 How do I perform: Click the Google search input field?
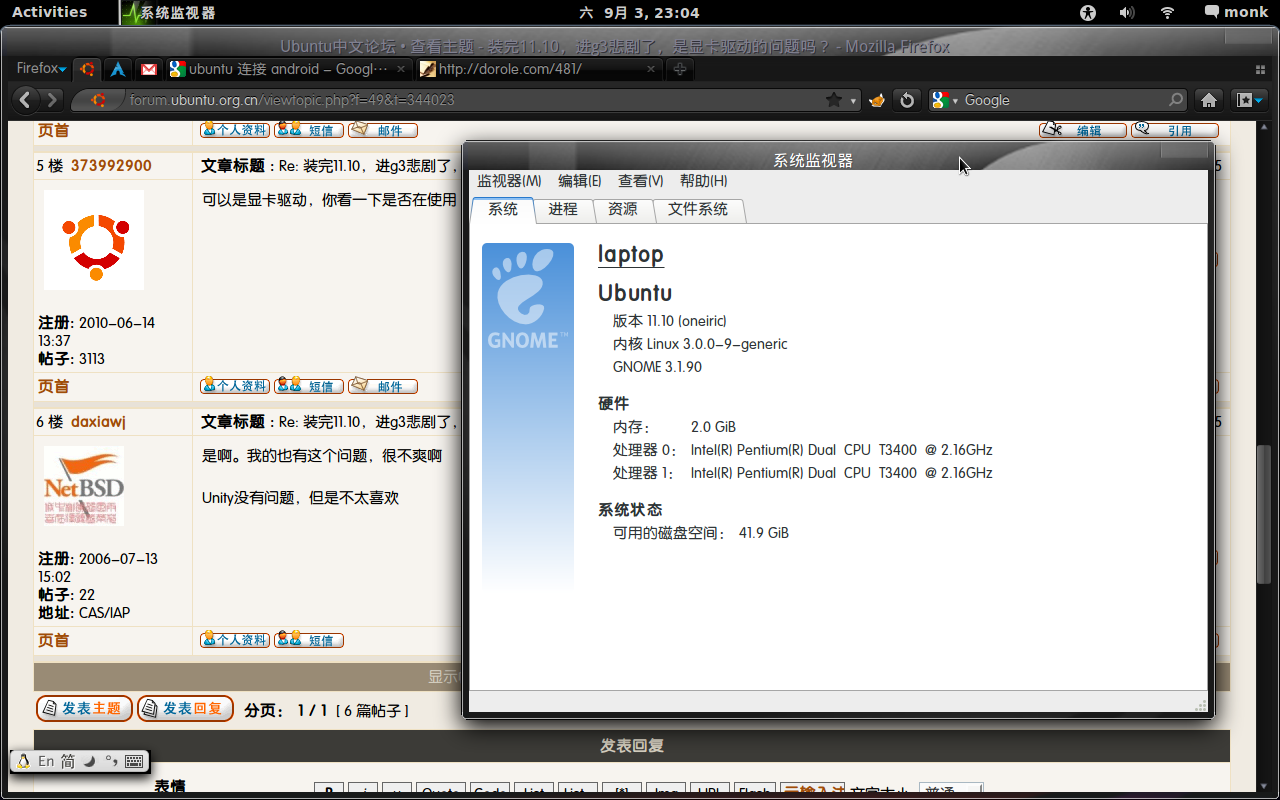point(1064,100)
